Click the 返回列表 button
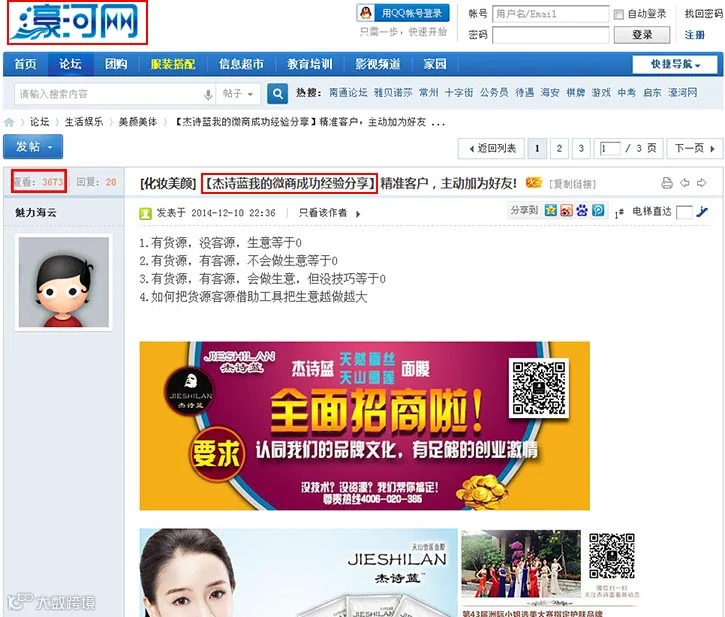725x617 pixels. tap(491, 148)
